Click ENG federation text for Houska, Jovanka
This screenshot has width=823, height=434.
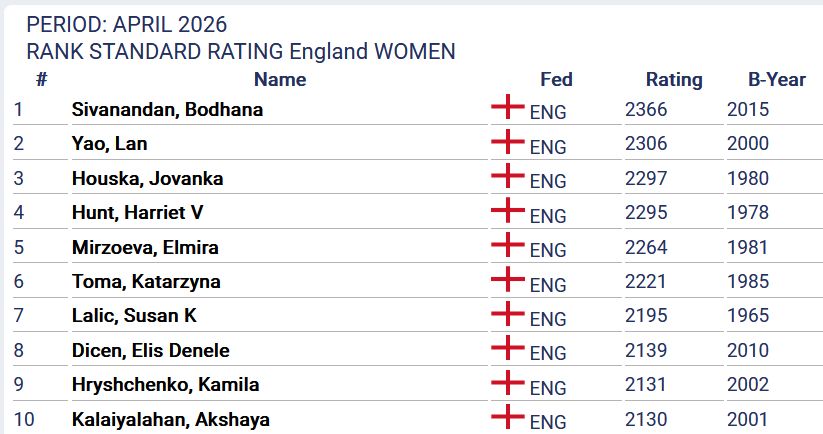point(547,181)
